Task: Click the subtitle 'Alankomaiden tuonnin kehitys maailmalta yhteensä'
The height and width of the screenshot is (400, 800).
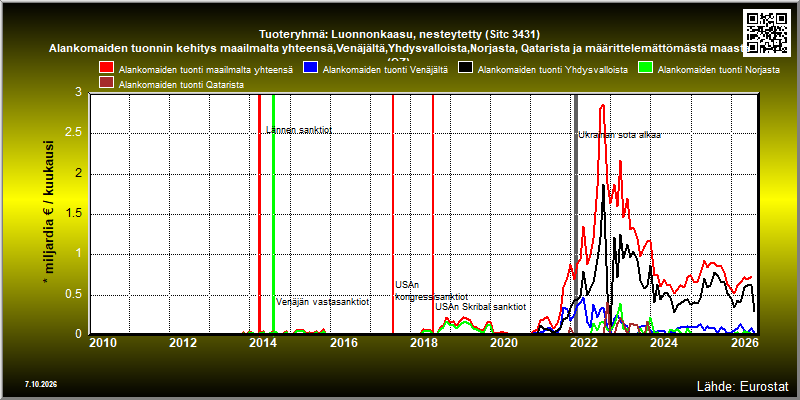Action: click(x=191, y=49)
